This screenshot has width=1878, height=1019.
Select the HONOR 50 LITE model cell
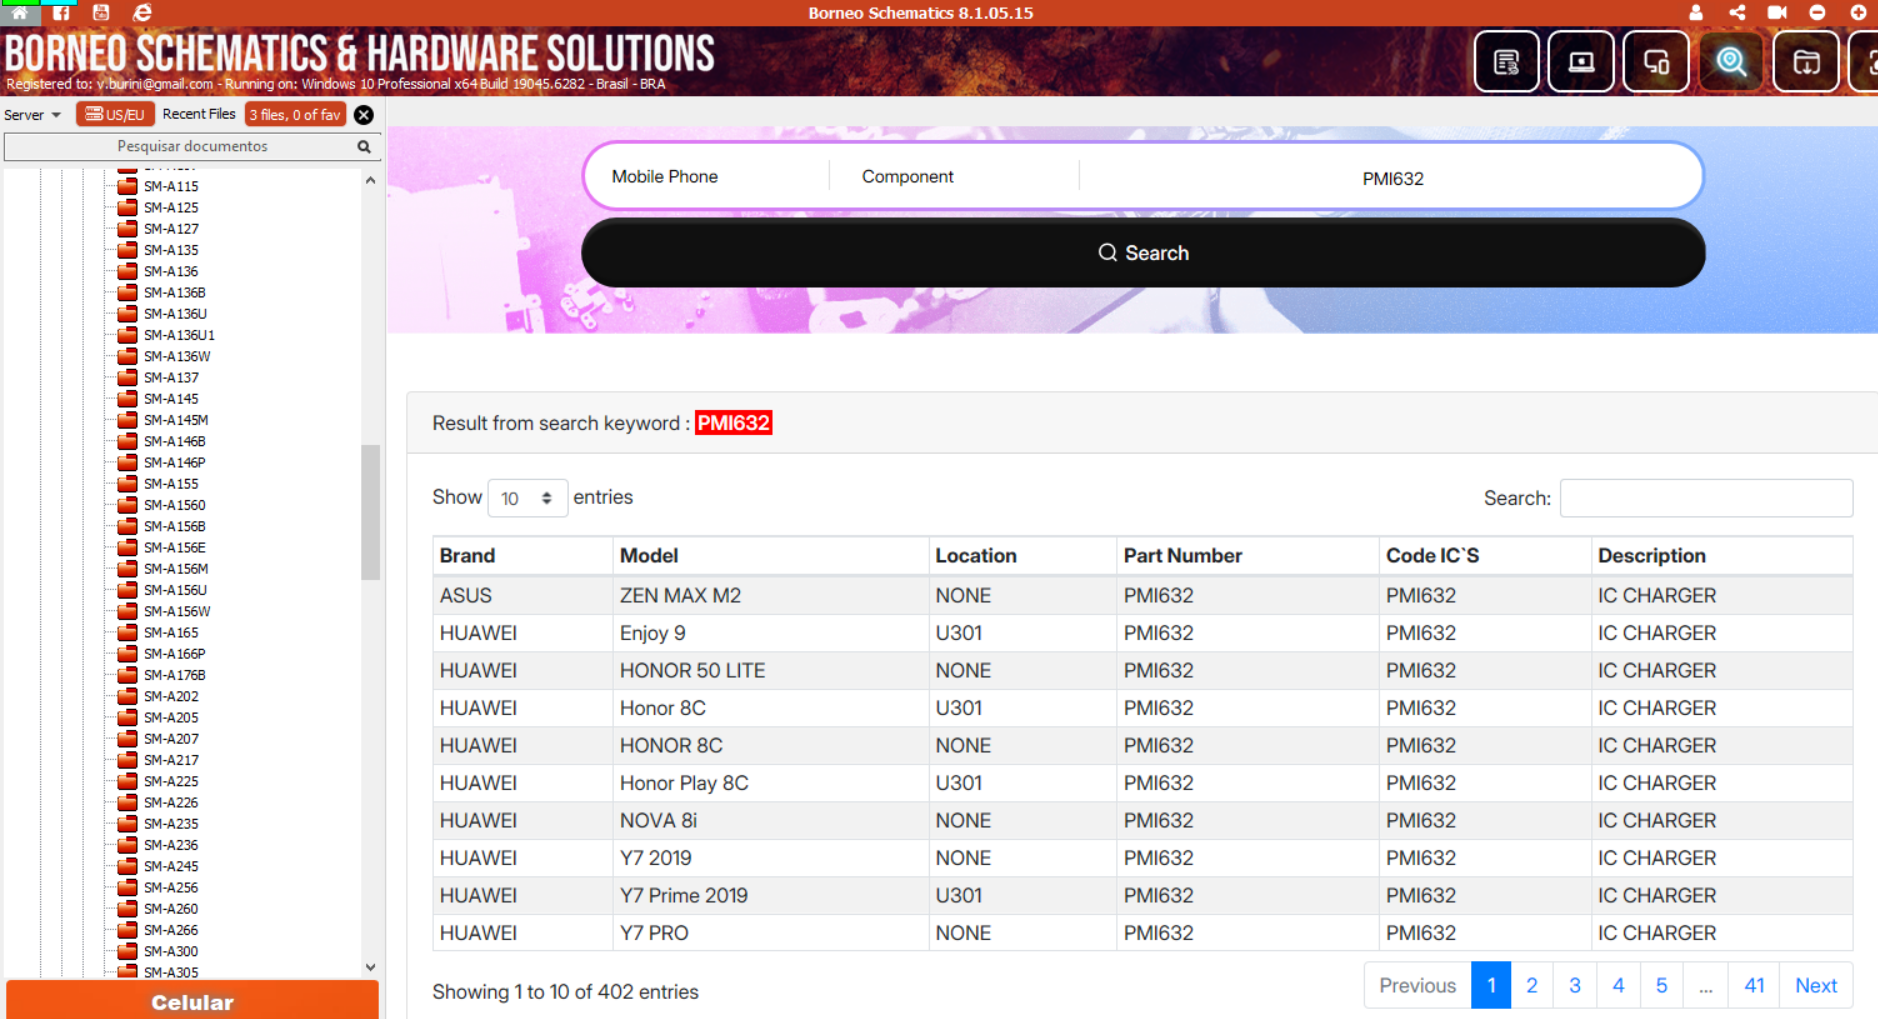[770, 671]
